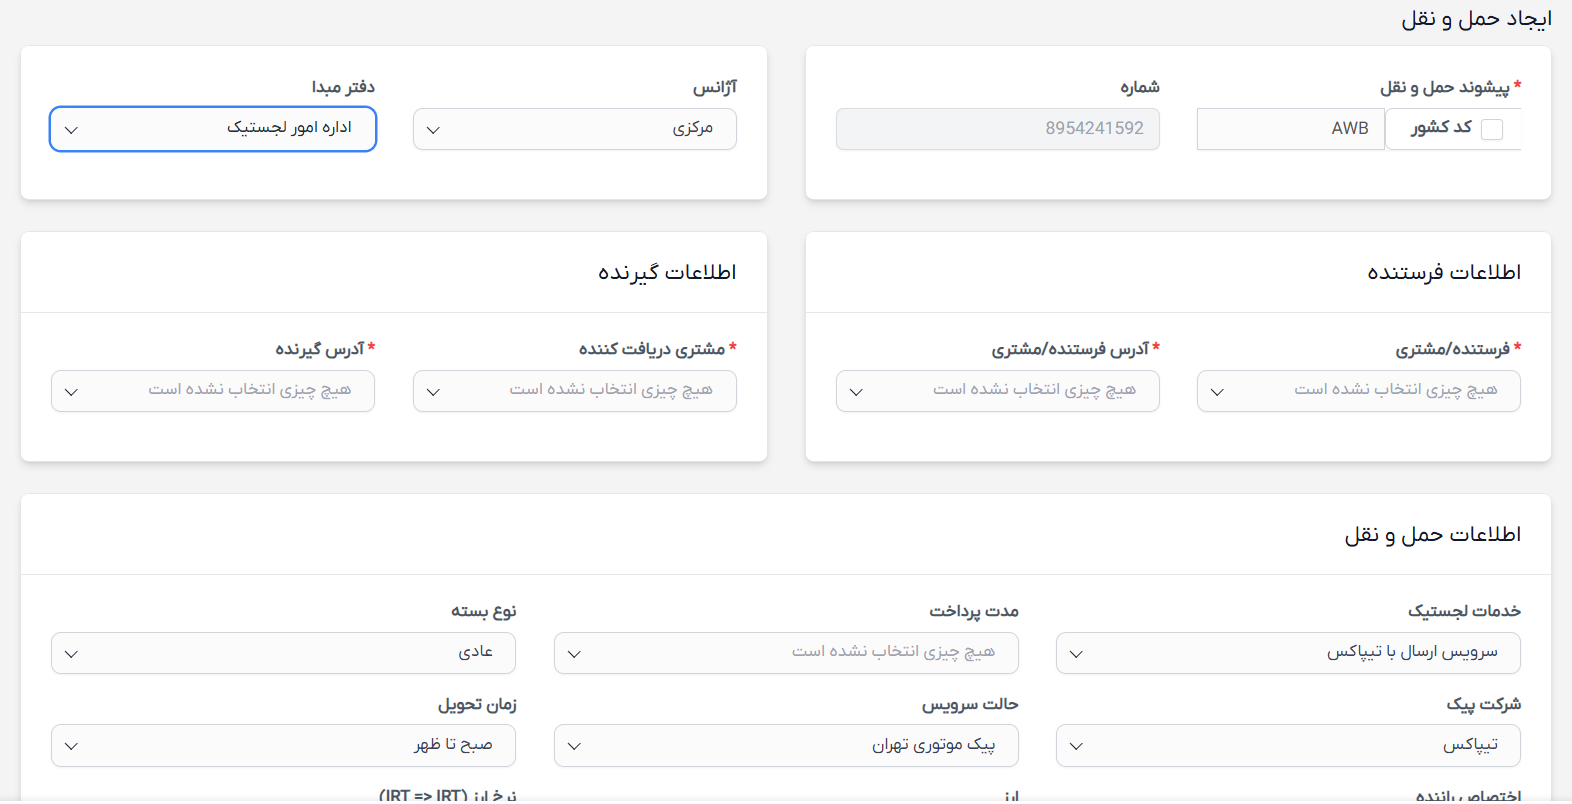1572x804 pixels.
Task: Click the ایجاد حمل و نقل page title
Action: (x=1476, y=18)
